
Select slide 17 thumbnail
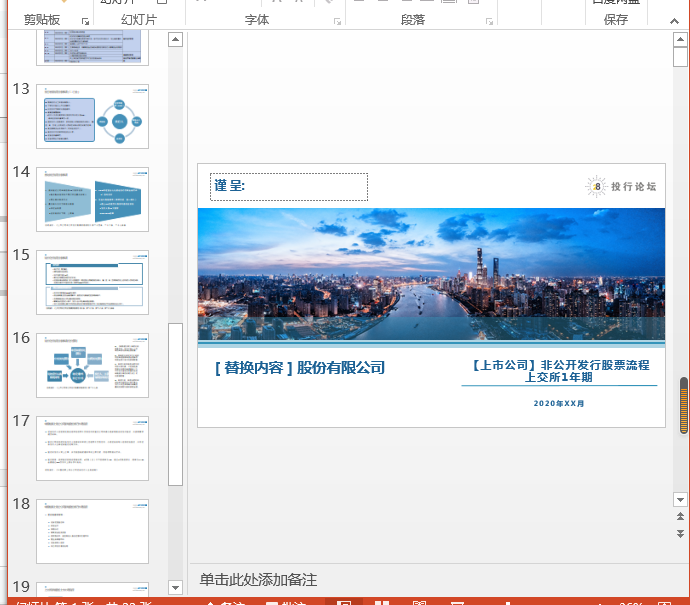coord(92,448)
